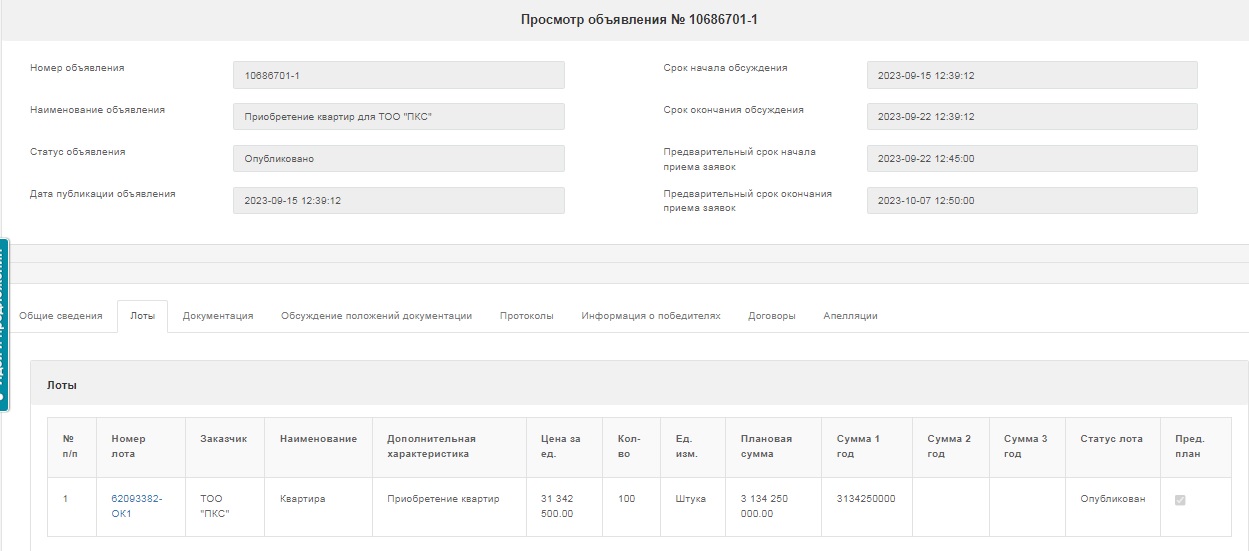1249x551 pixels.
Task: Click the Номер объявления field
Action: [398, 75]
